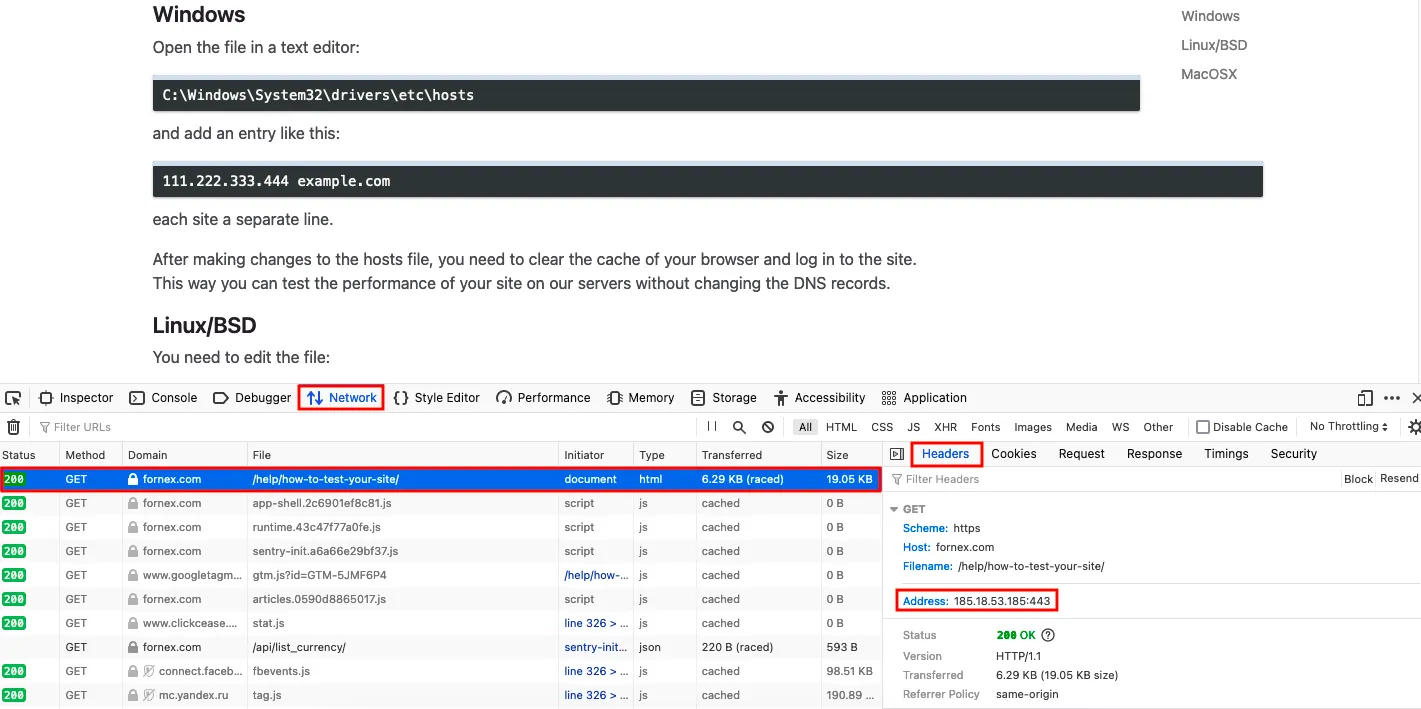This screenshot has height=709, width=1421.
Task: Toggle responsive design mode icon
Action: 1365,398
